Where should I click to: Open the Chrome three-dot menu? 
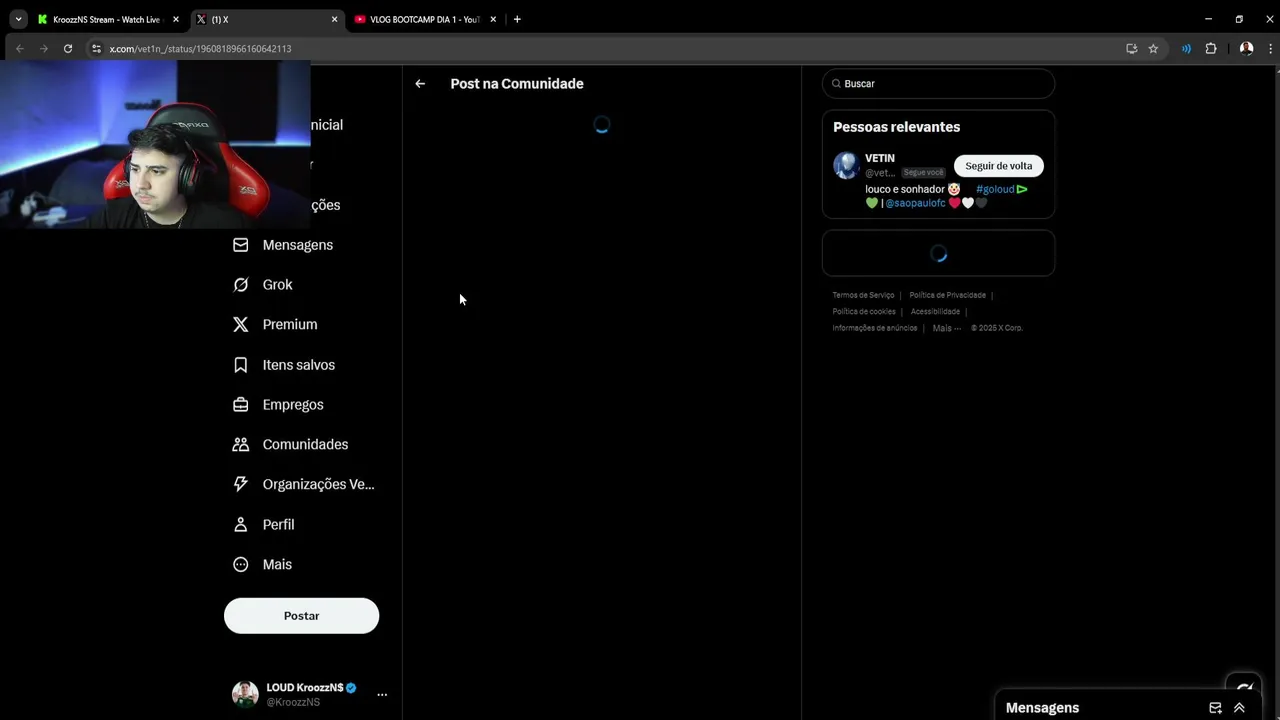(1270, 48)
